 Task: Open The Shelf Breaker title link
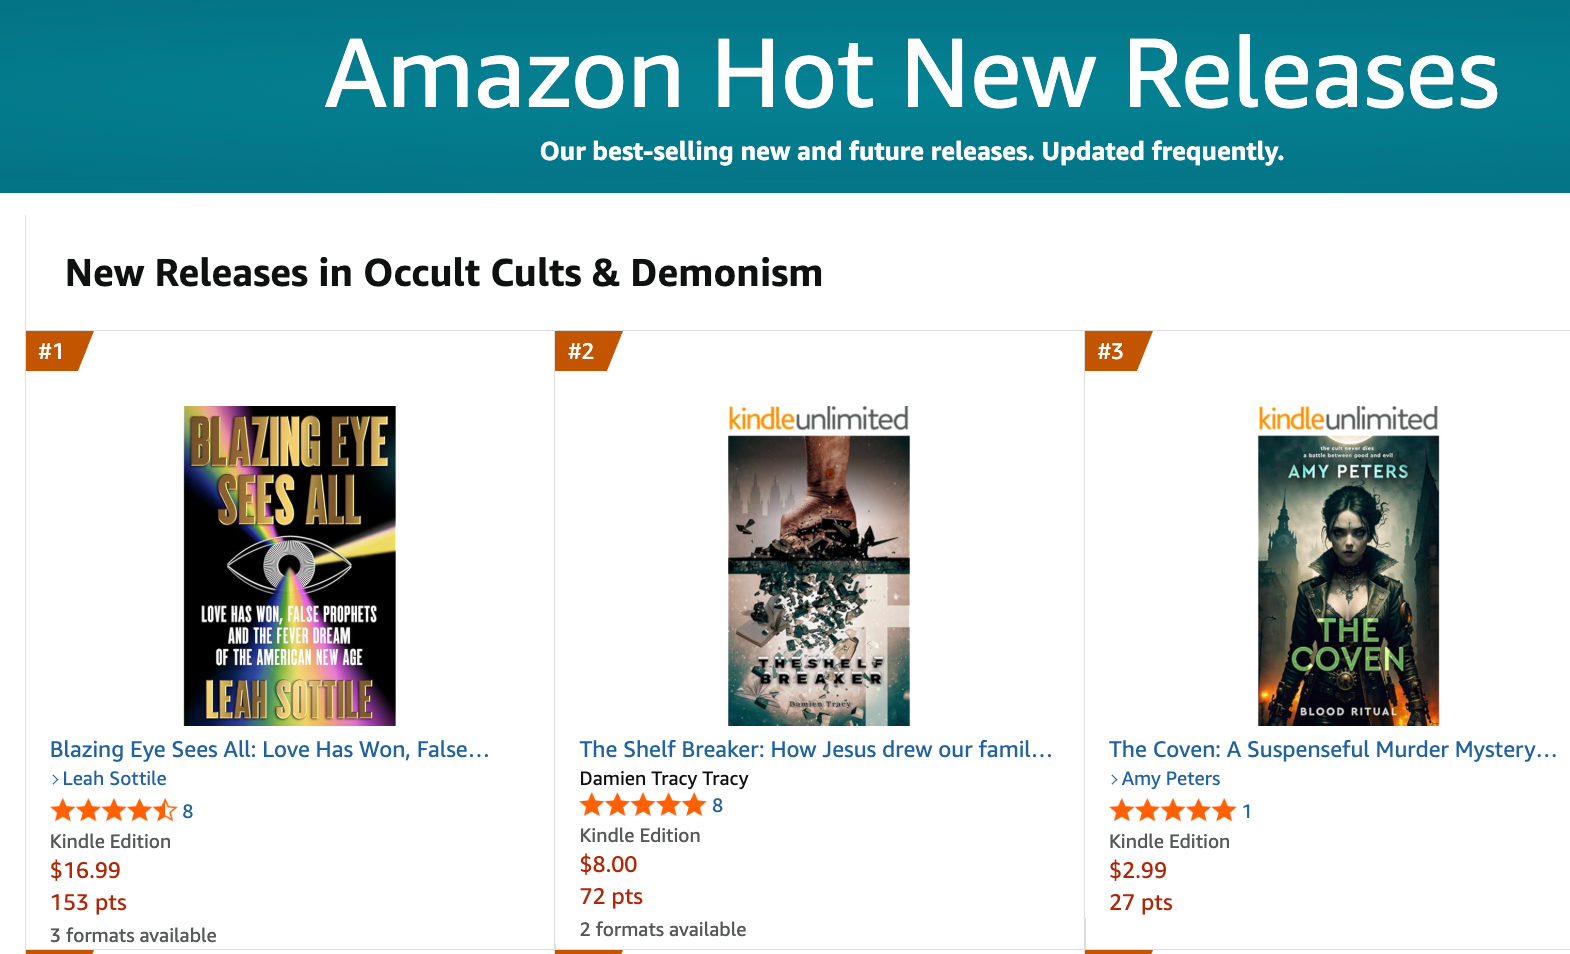point(815,749)
